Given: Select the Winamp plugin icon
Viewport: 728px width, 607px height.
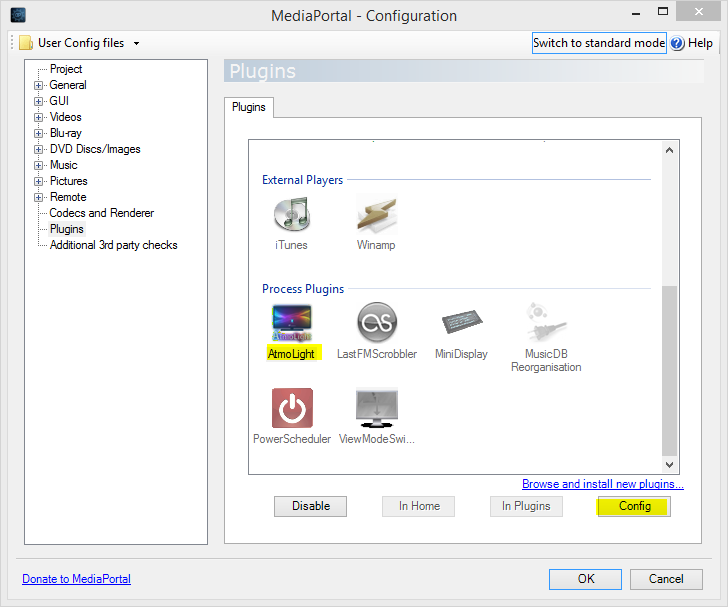Looking at the screenshot, I should click(x=377, y=214).
